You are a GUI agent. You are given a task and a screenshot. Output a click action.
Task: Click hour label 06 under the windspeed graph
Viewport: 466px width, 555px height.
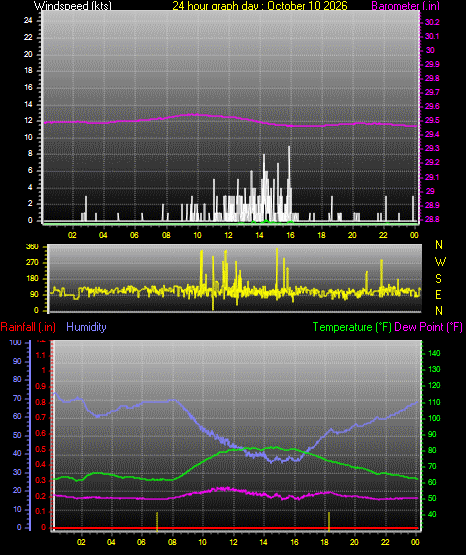[x=134, y=235]
